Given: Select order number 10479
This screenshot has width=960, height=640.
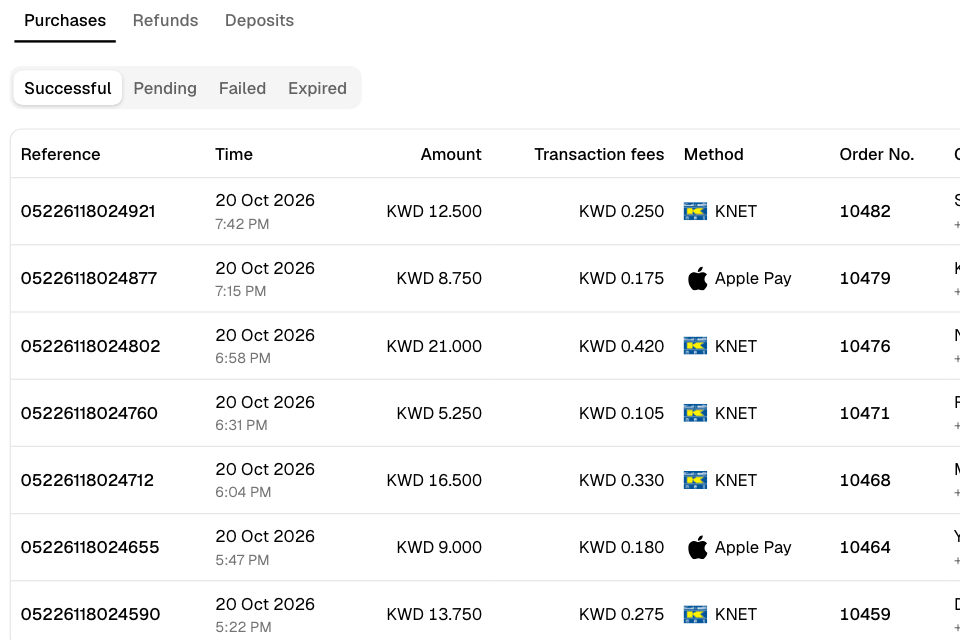Looking at the screenshot, I should 864,278.
